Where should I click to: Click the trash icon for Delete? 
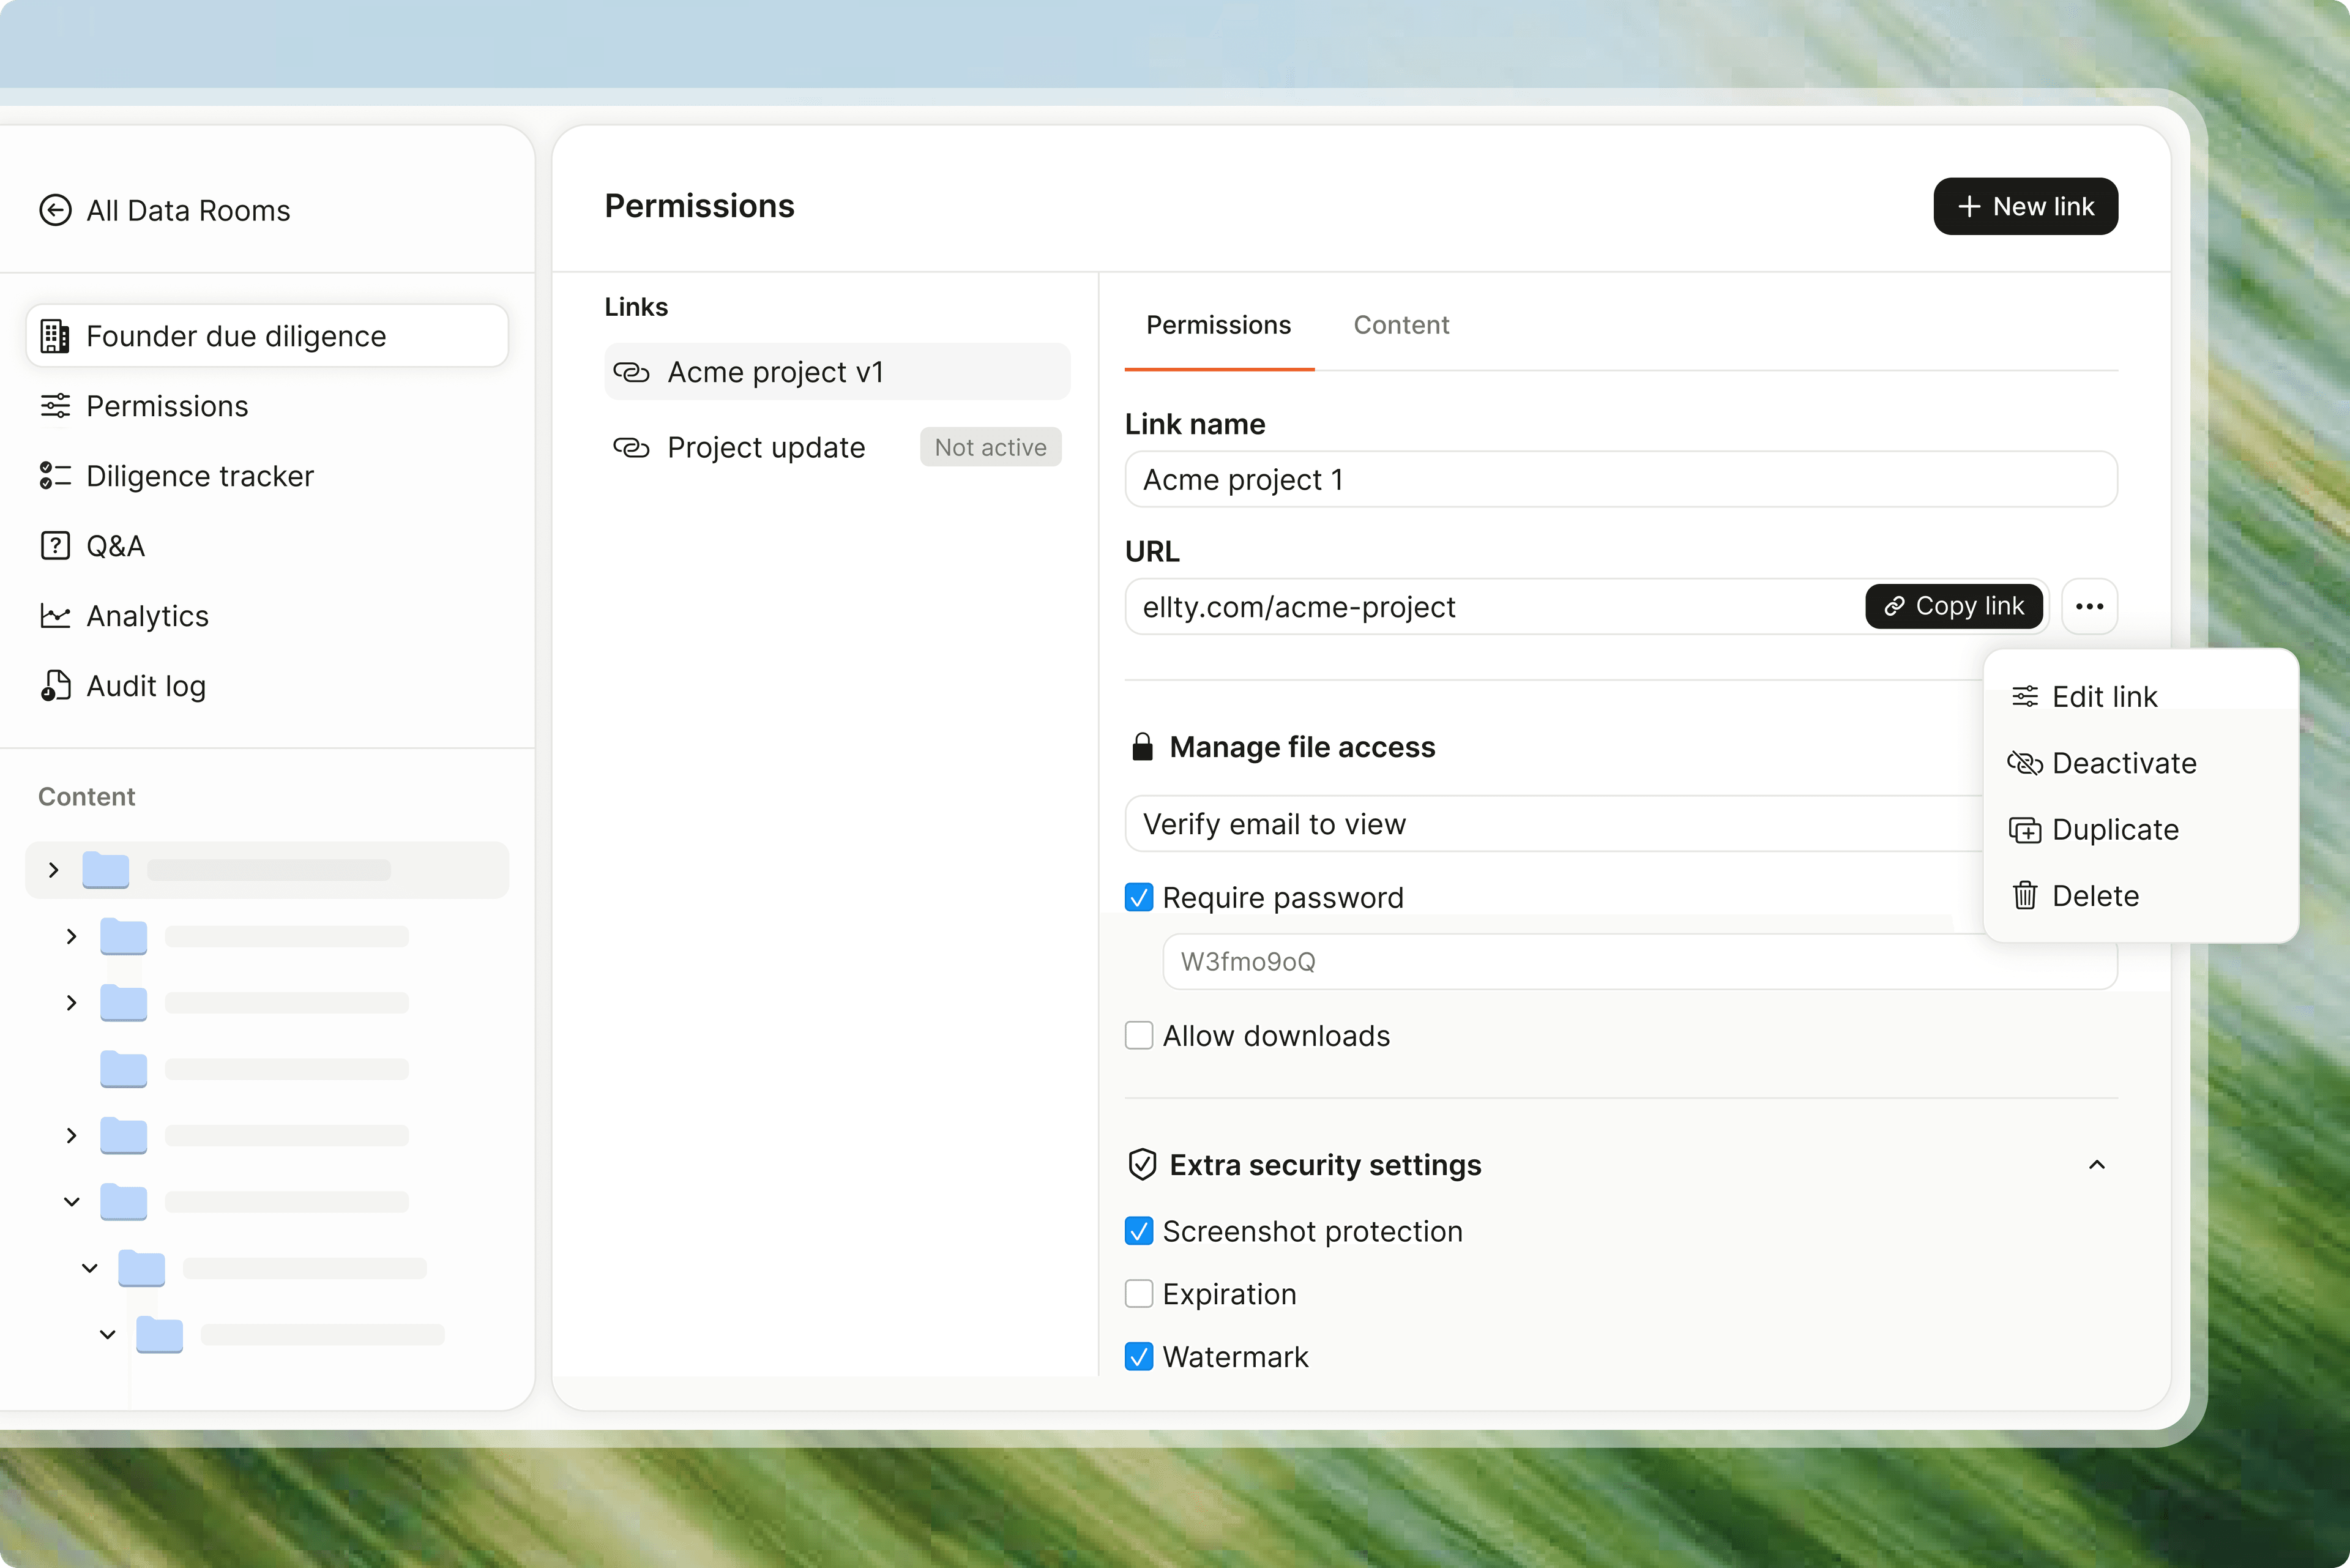pos(2025,896)
